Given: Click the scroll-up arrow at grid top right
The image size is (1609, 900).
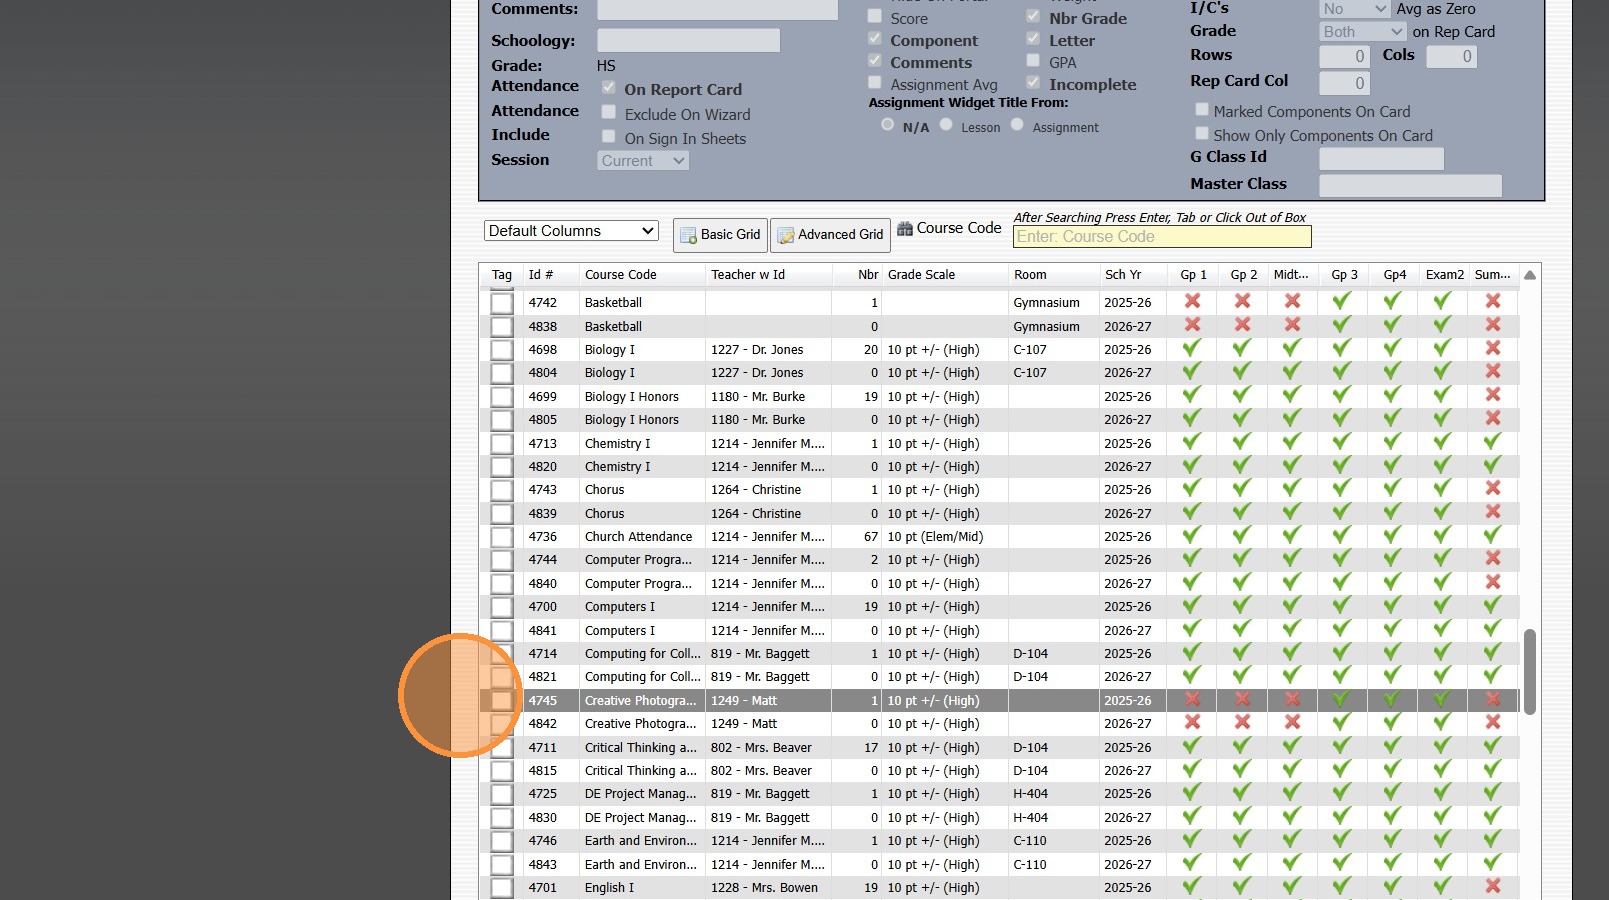Looking at the screenshot, I should click(1529, 275).
